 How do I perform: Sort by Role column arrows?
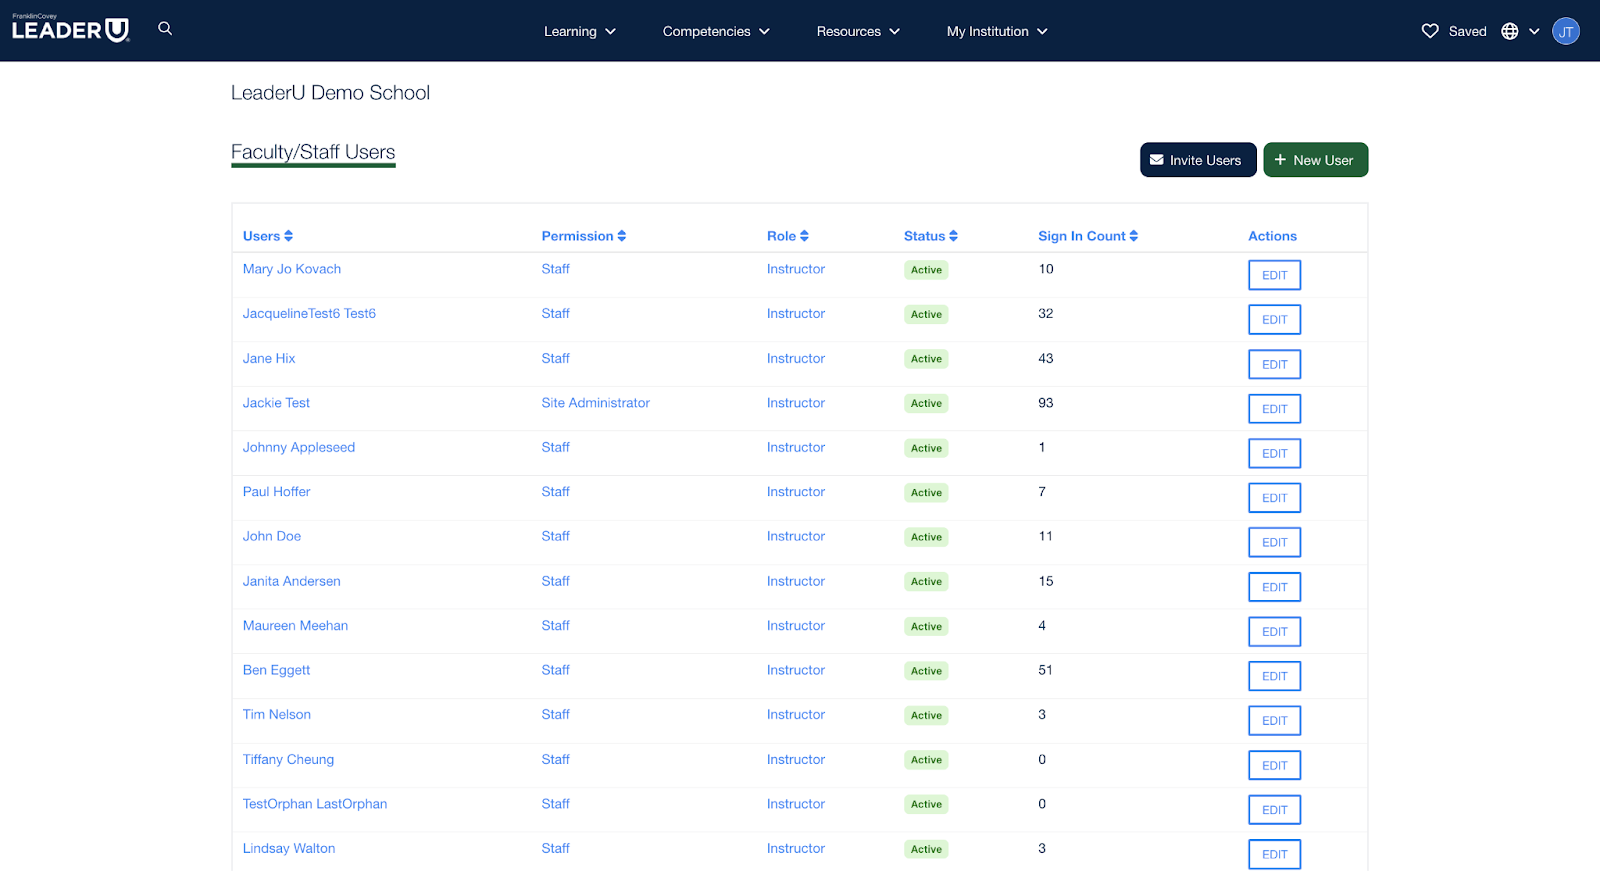[x=804, y=236]
